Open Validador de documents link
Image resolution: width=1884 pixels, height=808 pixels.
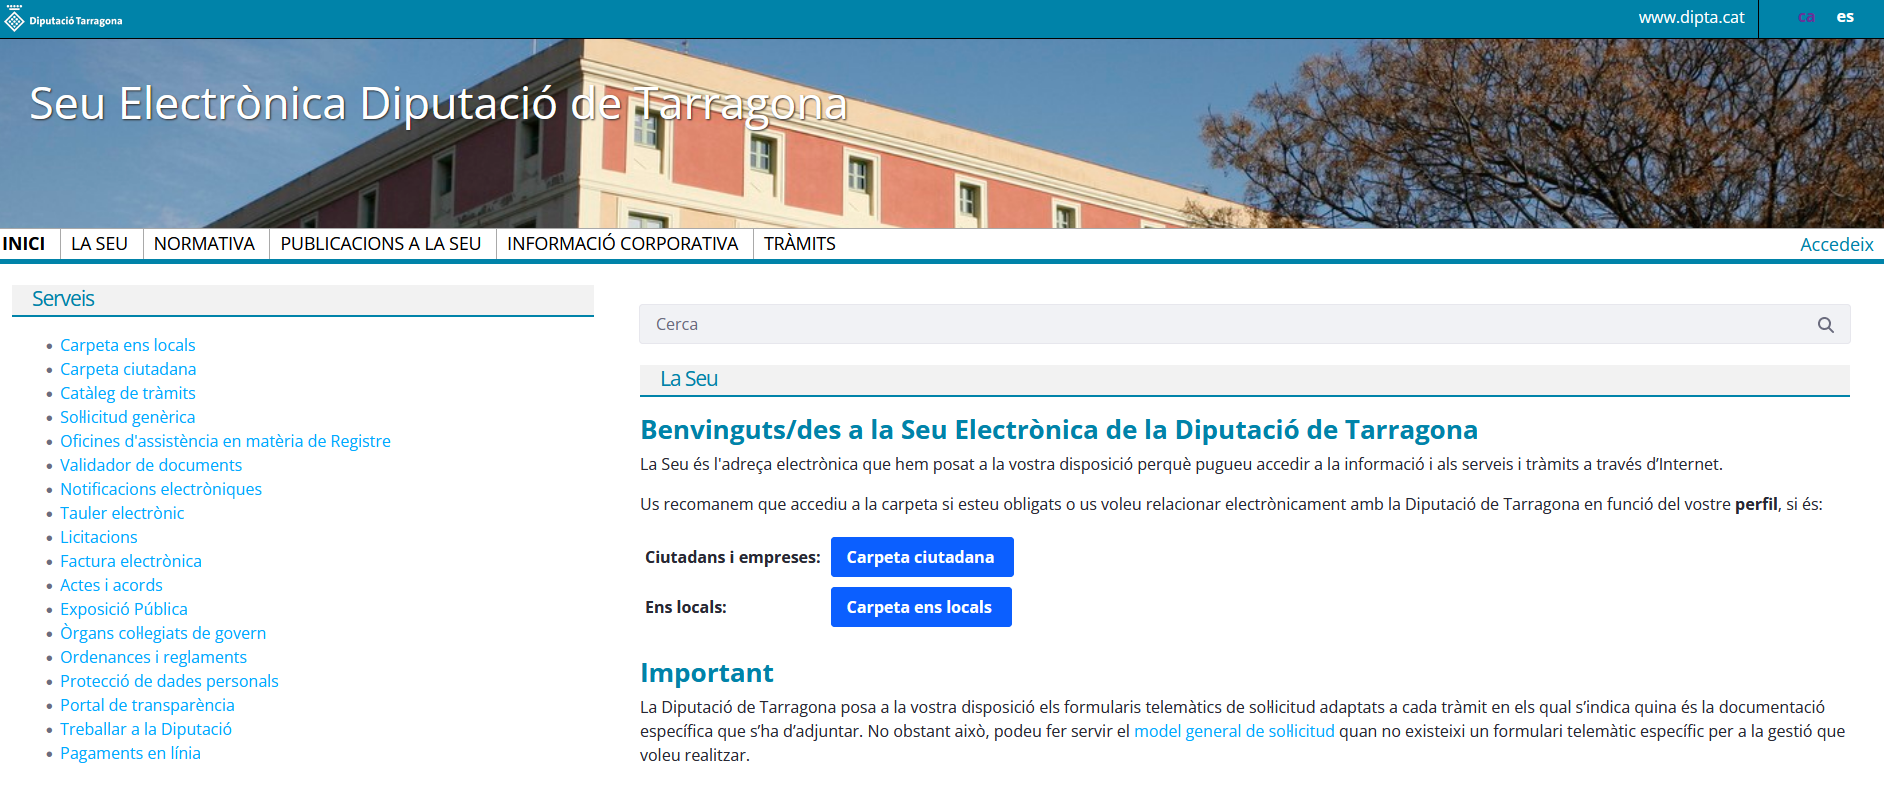[150, 465]
